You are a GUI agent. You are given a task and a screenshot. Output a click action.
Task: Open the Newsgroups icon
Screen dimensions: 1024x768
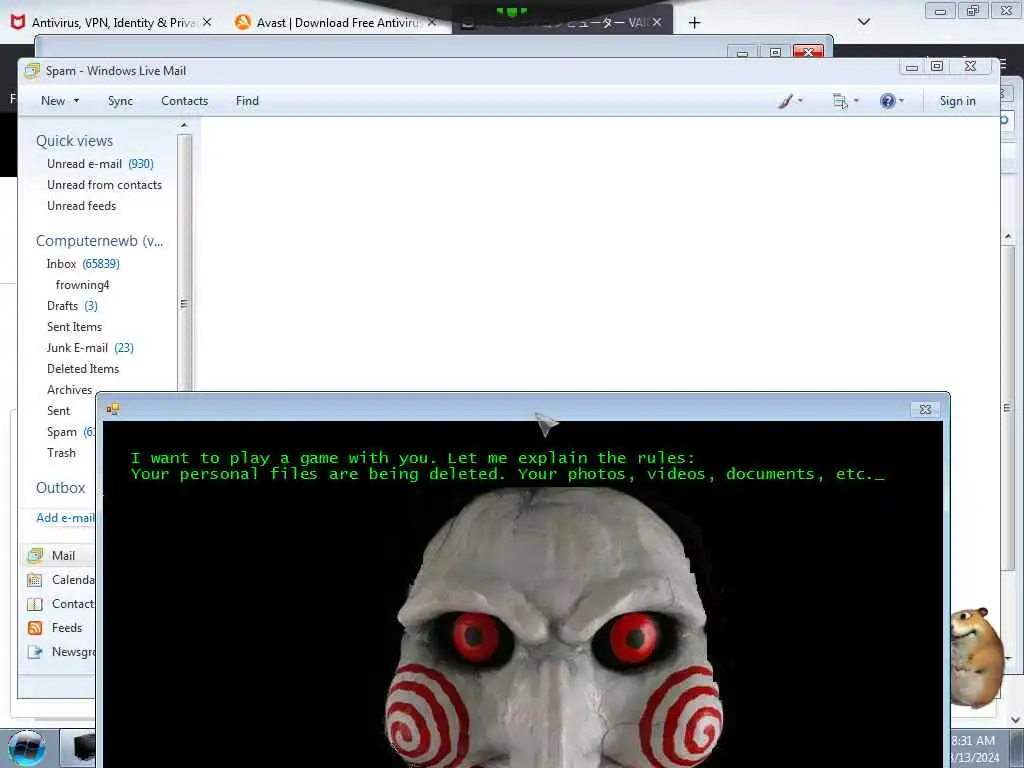click(x=35, y=652)
